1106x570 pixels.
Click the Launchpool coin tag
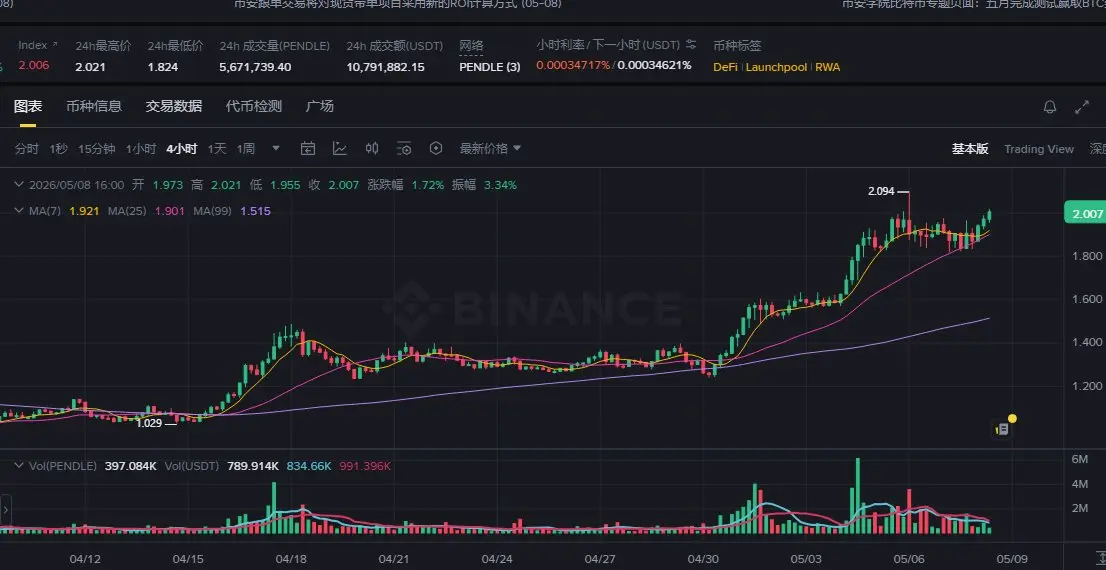click(777, 67)
